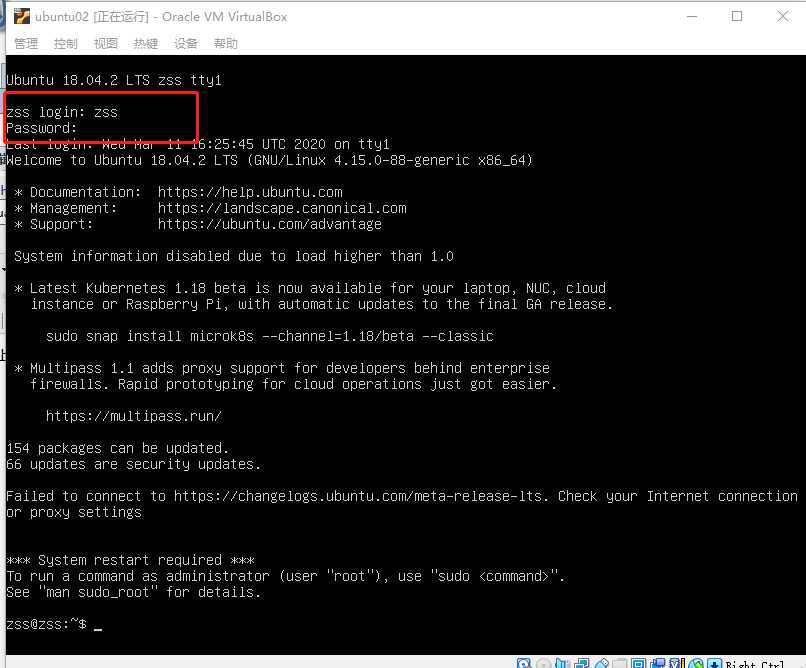
Task: Click the zss@zss:~$ shell prompt
Action: point(46,624)
